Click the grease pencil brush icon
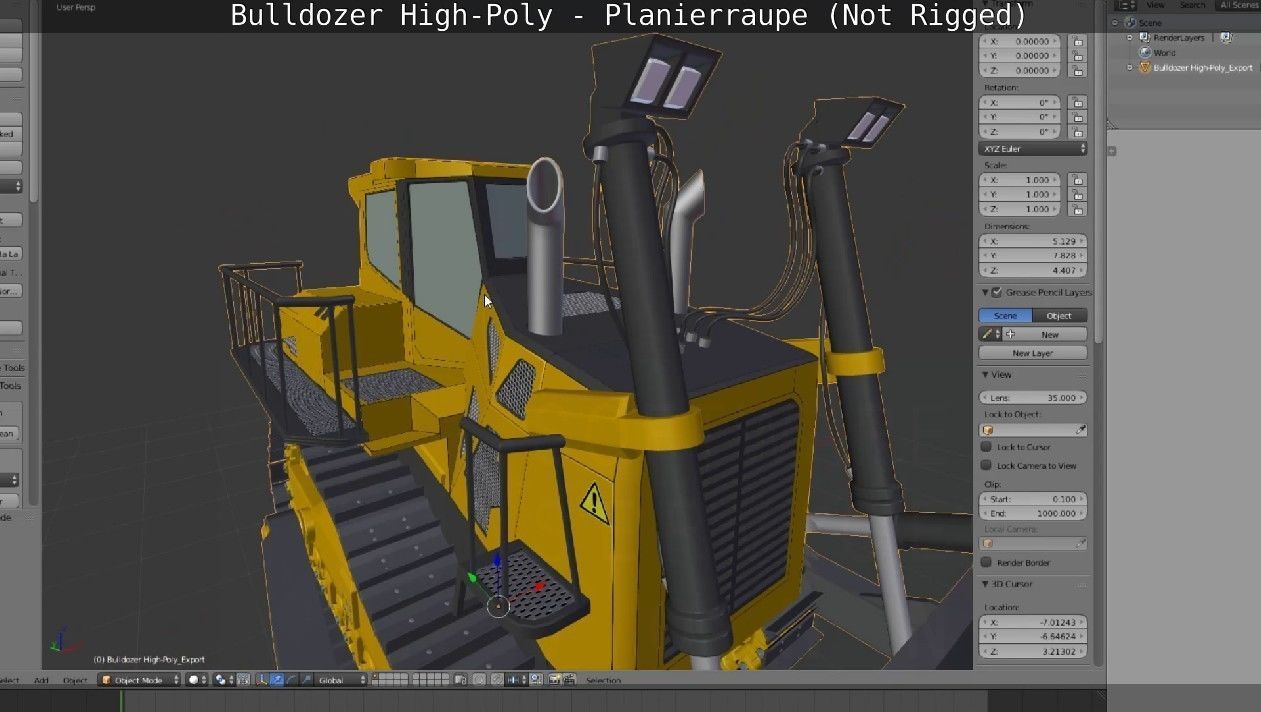The height and width of the screenshot is (712, 1261). pos(988,334)
